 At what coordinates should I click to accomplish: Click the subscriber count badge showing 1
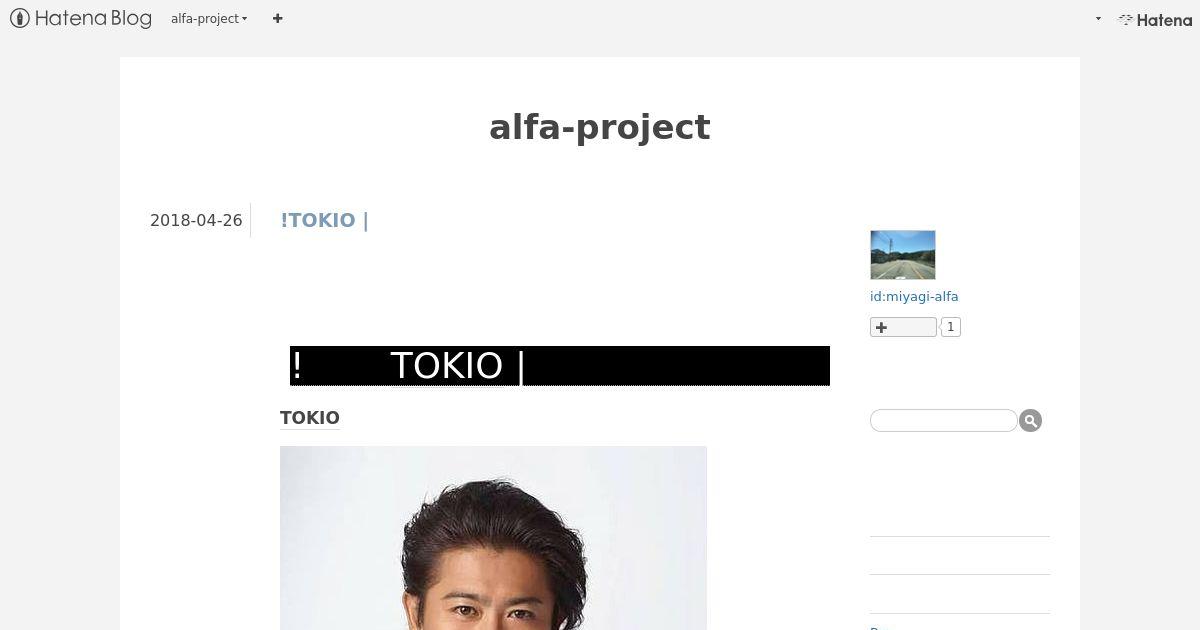click(950, 327)
